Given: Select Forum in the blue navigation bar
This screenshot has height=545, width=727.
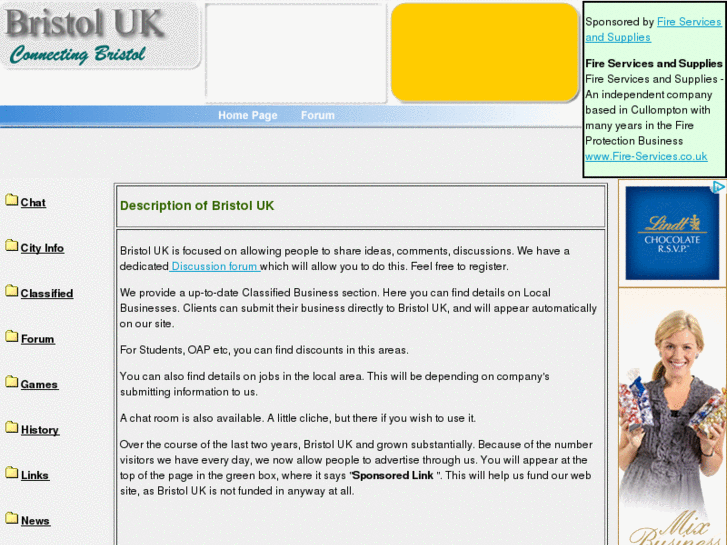Looking at the screenshot, I should 318,115.
